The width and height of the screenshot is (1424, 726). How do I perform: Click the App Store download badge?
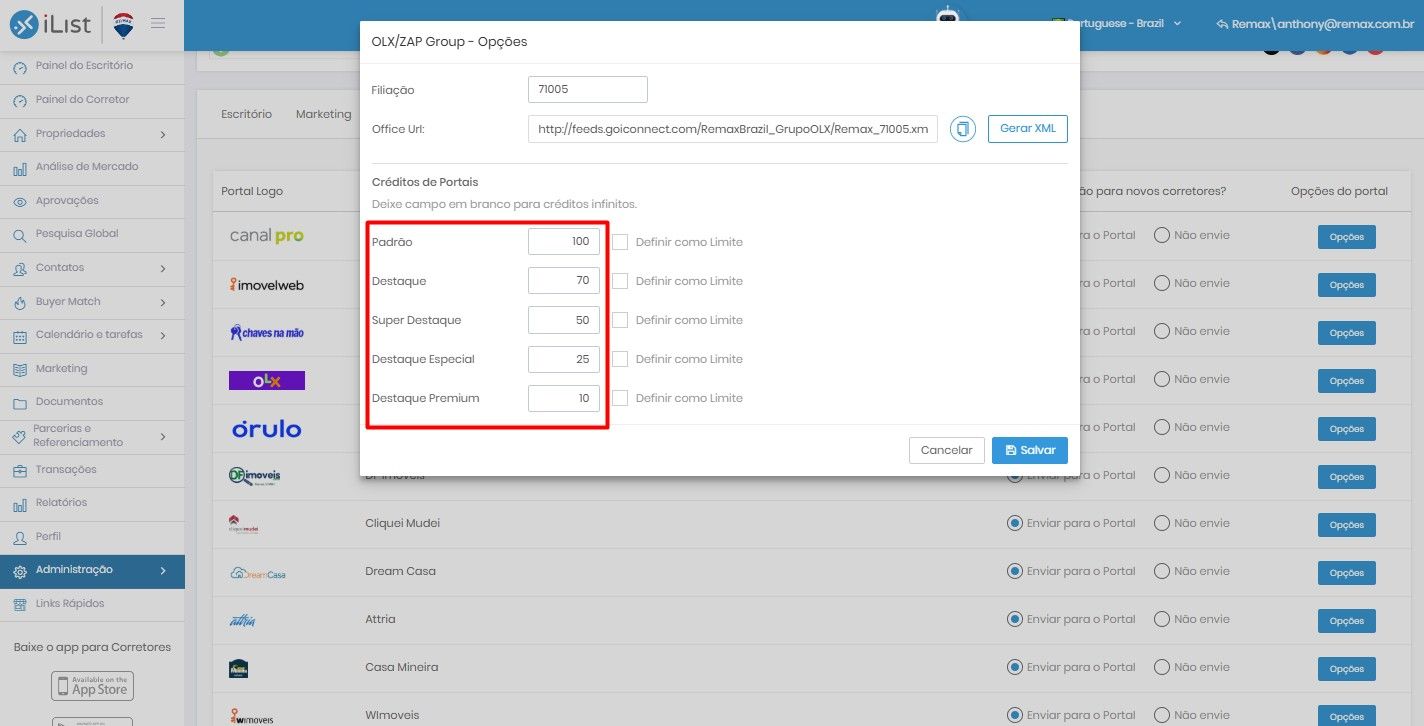click(x=92, y=686)
